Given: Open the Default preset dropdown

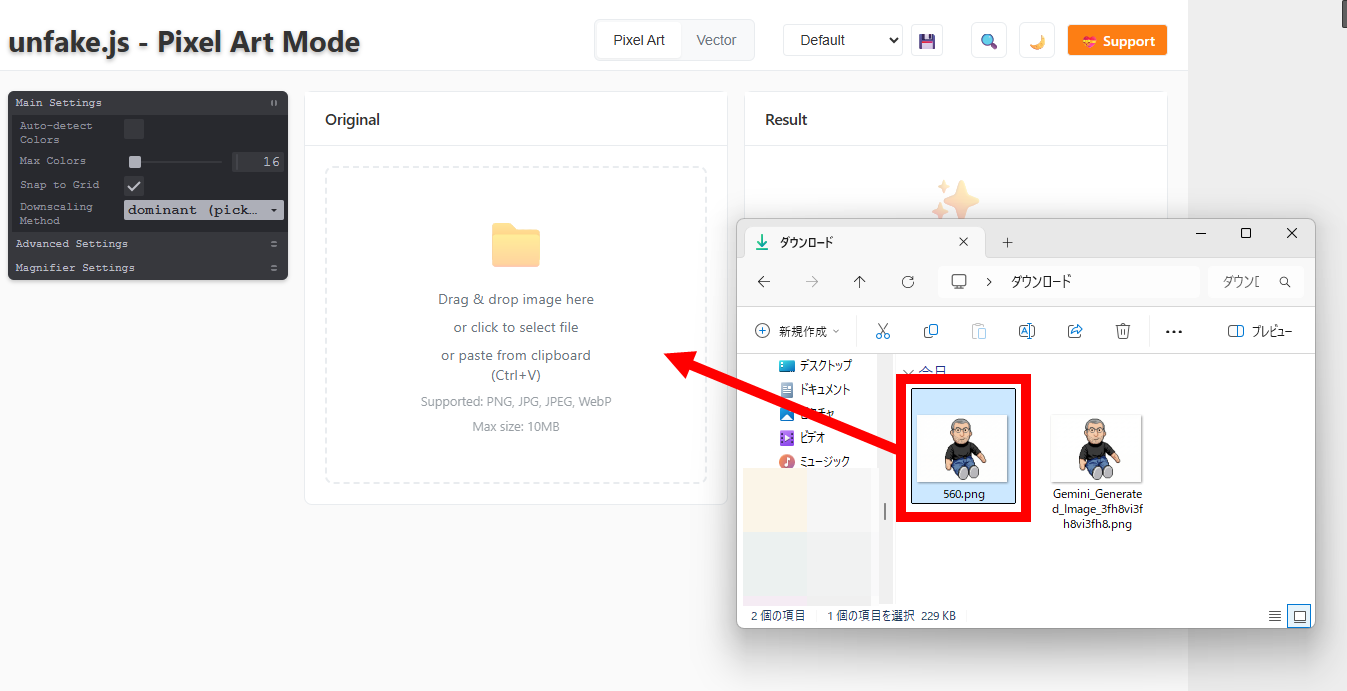Looking at the screenshot, I should pyautogui.click(x=843, y=40).
